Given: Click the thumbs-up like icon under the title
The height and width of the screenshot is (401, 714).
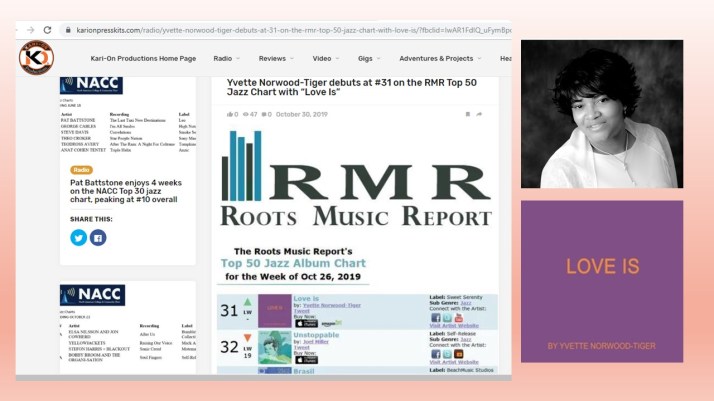Looking at the screenshot, I should coord(230,114).
